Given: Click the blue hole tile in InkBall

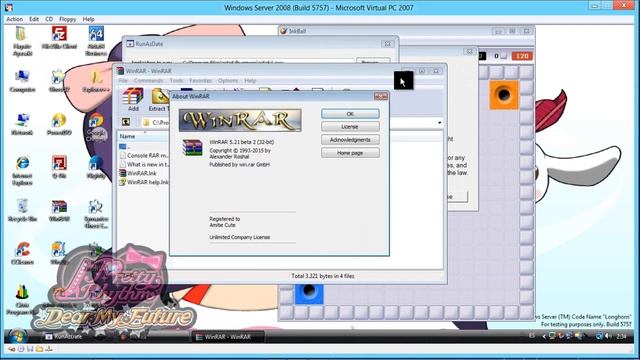Looking at the screenshot, I should click(x=309, y=293).
